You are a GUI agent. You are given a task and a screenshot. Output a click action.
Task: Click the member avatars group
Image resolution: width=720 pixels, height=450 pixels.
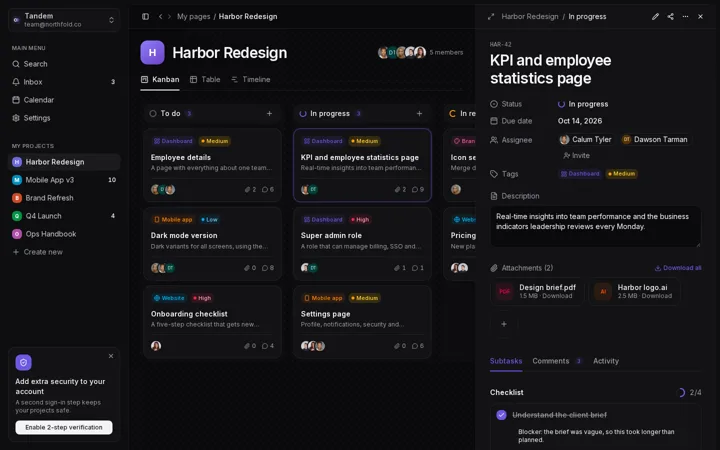pyautogui.click(x=402, y=52)
